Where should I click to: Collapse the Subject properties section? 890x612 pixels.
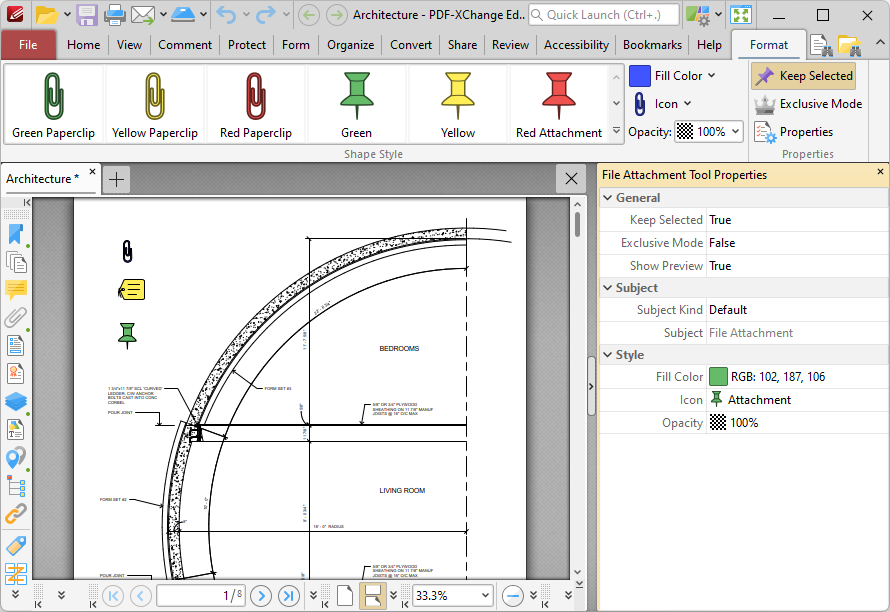607,288
